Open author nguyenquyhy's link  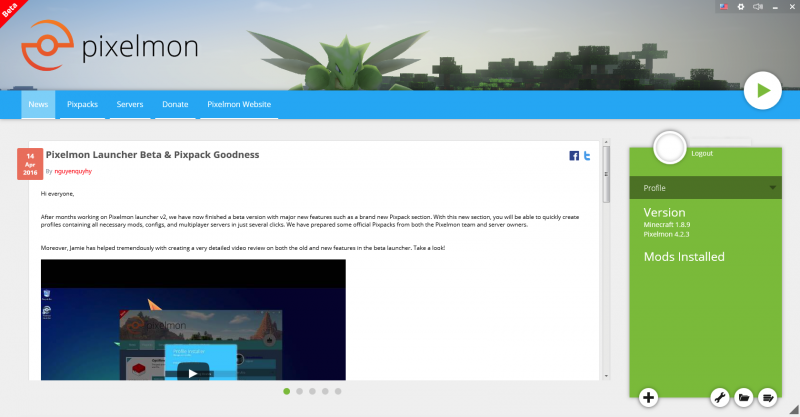73,171
